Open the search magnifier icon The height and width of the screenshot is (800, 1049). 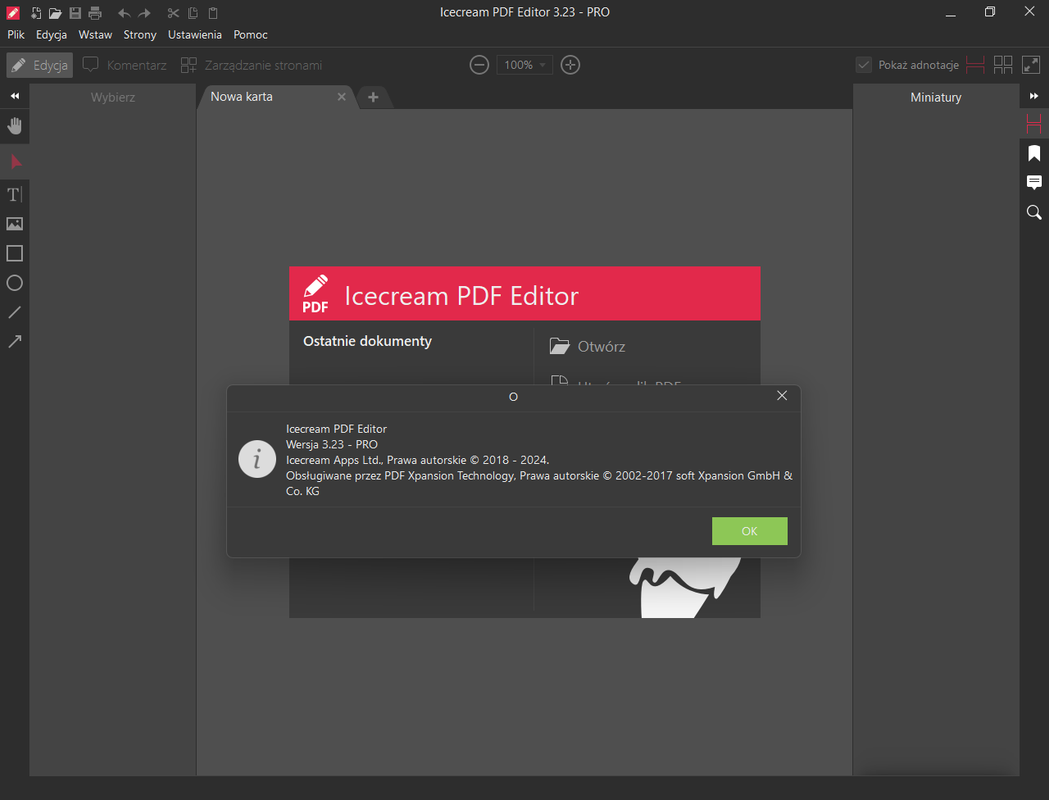[x=1034, y=213]
